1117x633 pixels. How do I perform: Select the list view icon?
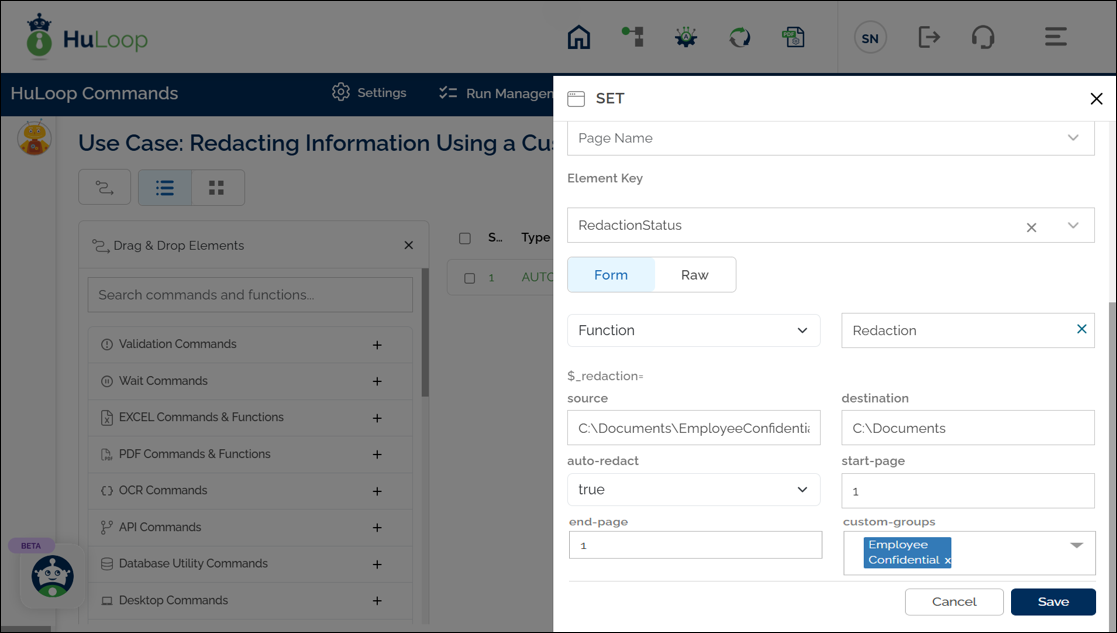pyautogui.click(x=165, y=188)
